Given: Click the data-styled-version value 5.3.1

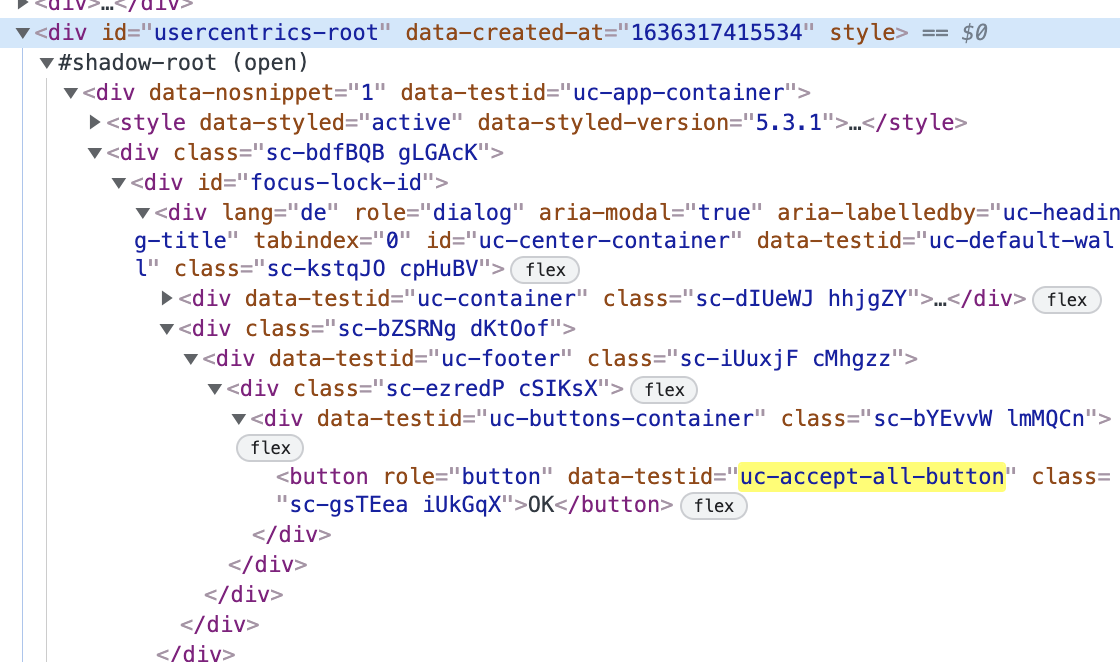Looking at the screenshot, I should tap(789, 123).
